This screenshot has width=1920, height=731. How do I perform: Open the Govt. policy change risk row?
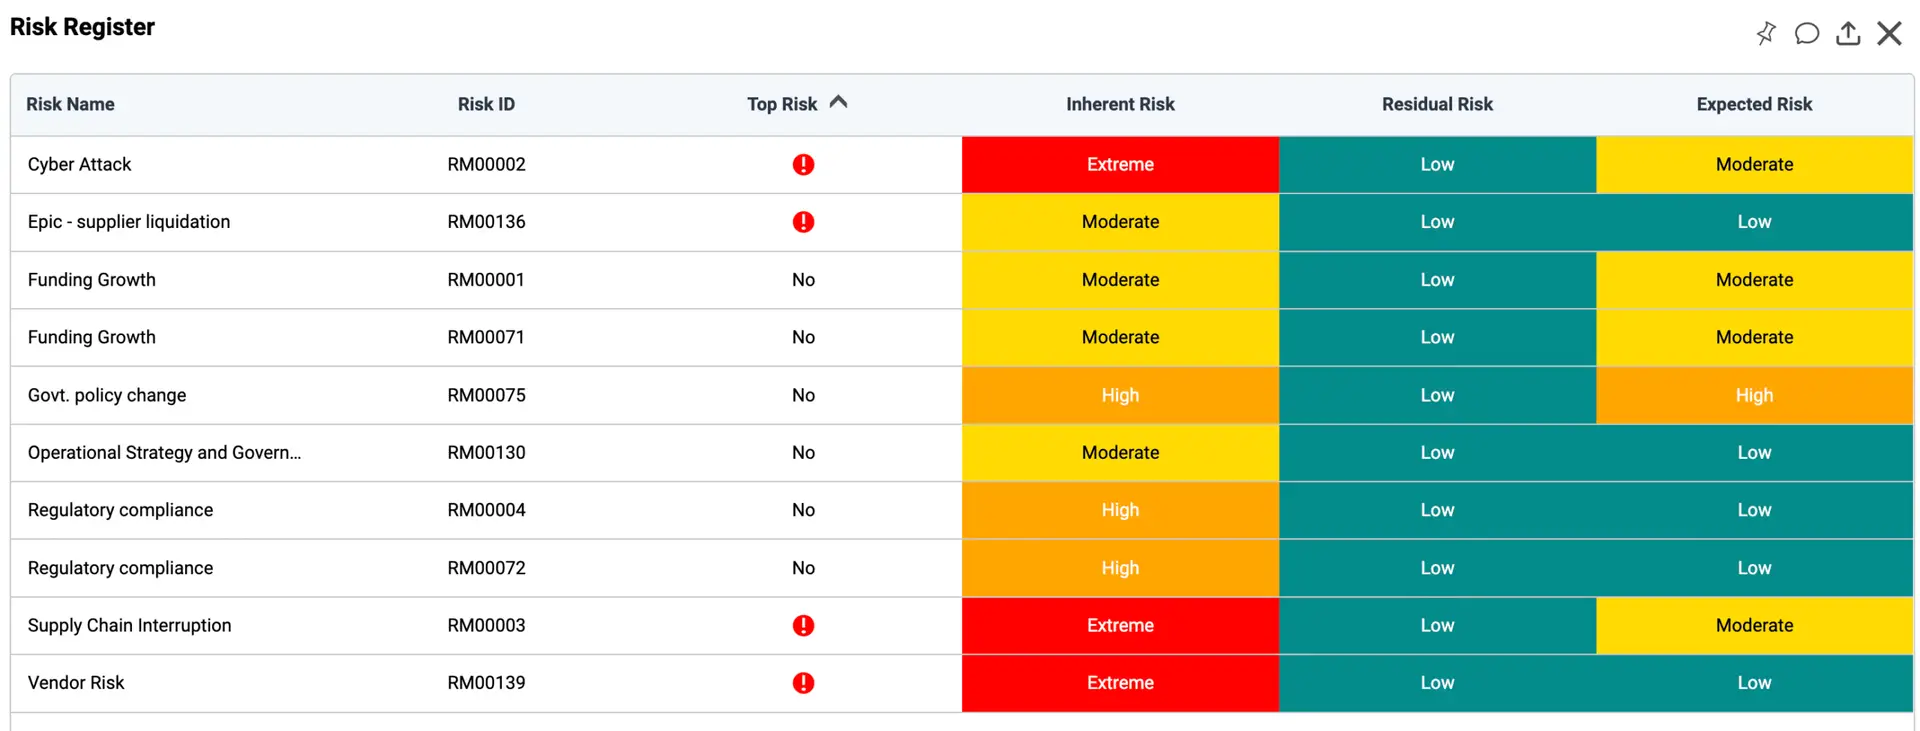pos(107,395)
